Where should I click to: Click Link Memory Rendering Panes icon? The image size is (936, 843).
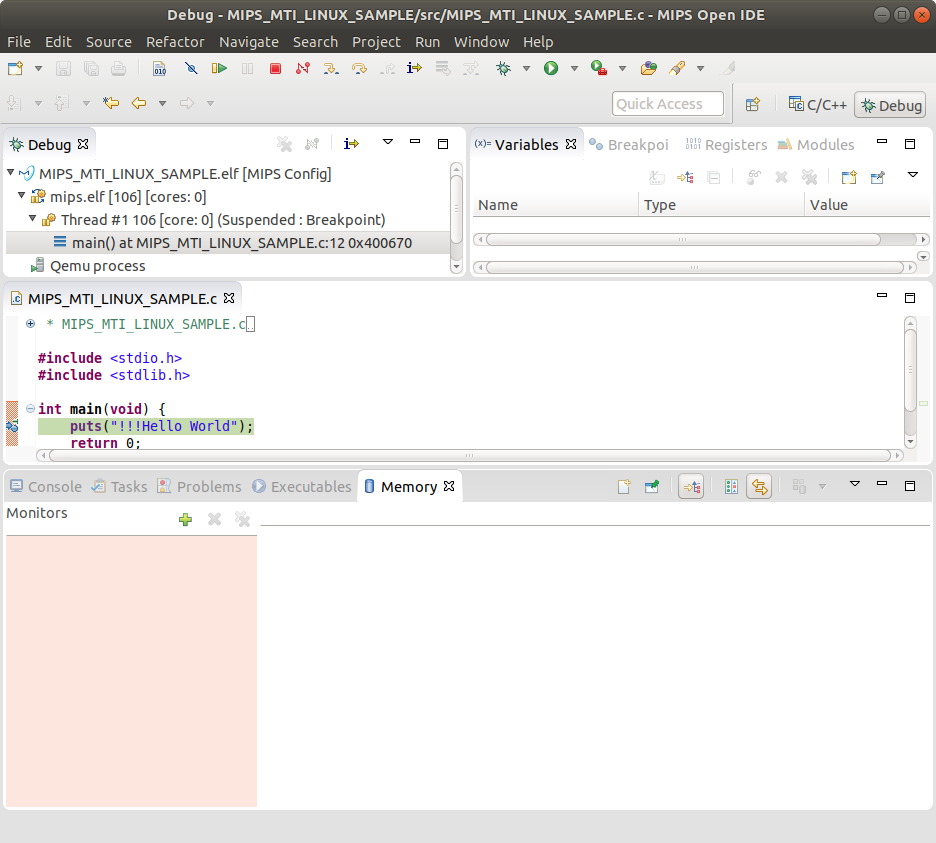point(759,487)
